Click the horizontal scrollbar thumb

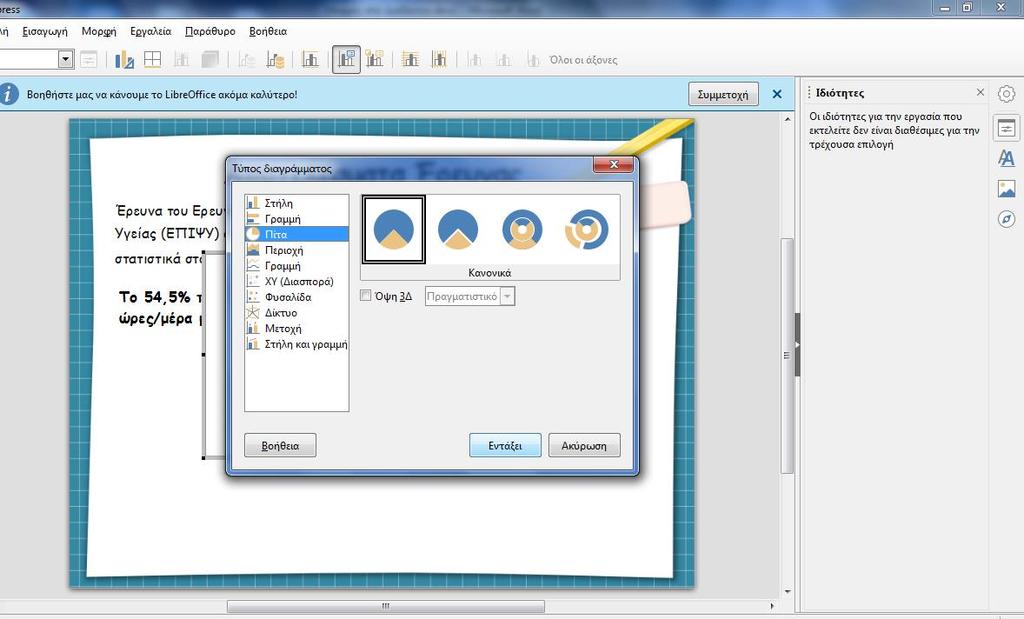(385, 607)
